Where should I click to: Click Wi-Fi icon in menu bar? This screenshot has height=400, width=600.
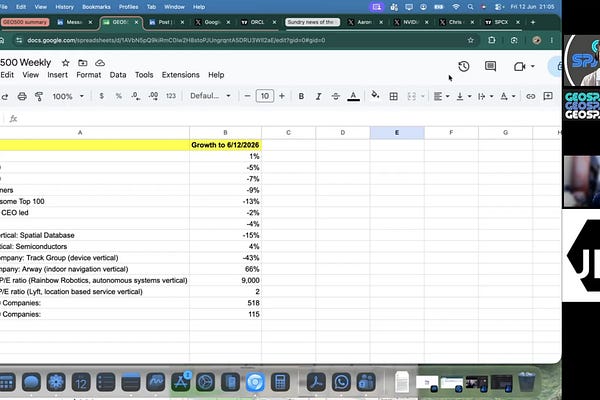[456, 7]
